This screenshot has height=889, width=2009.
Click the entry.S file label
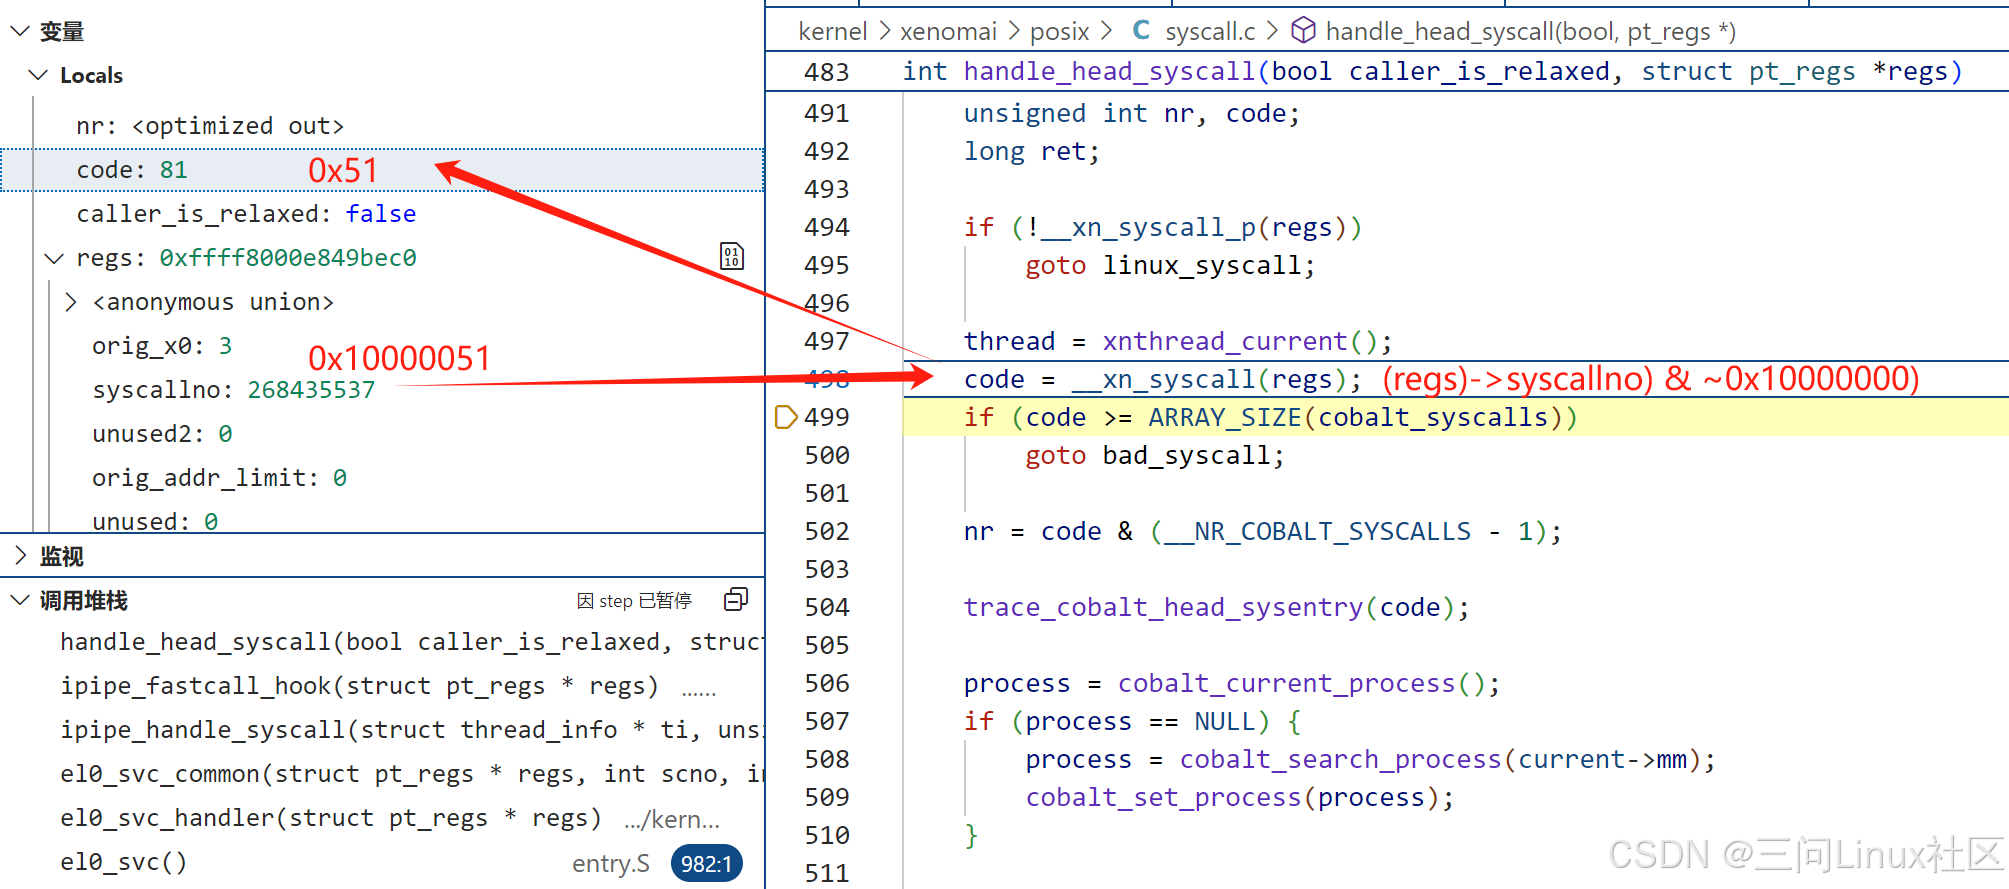click(610, 863)
